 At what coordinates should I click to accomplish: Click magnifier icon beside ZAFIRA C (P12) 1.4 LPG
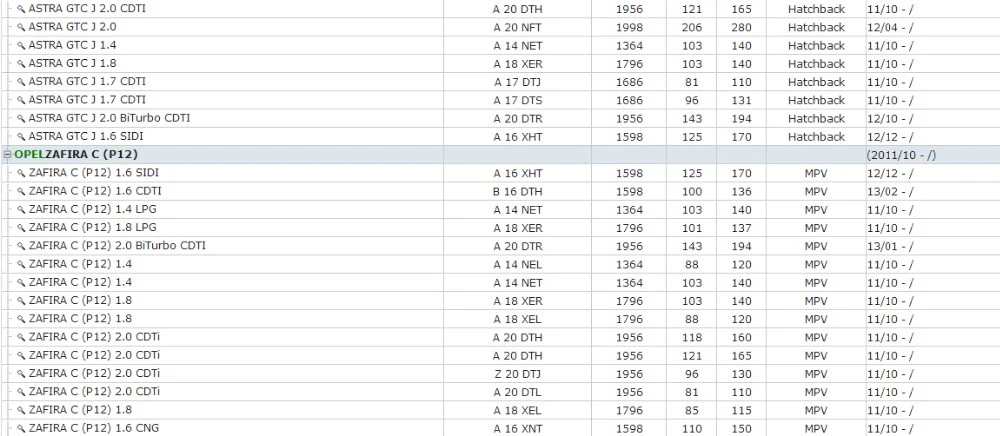[x=21, y=210]
